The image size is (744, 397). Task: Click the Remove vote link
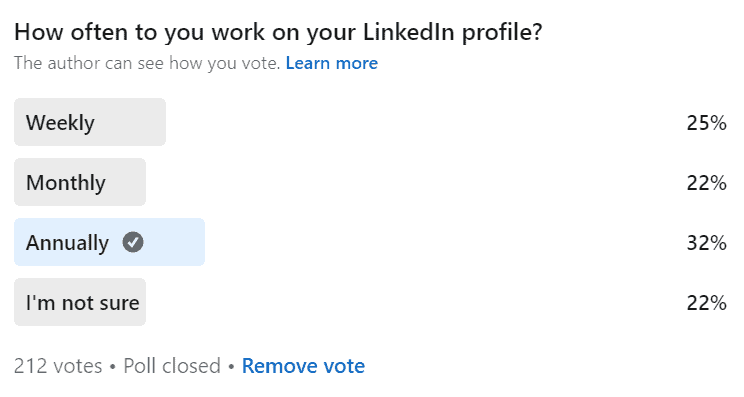click(303, 366)
